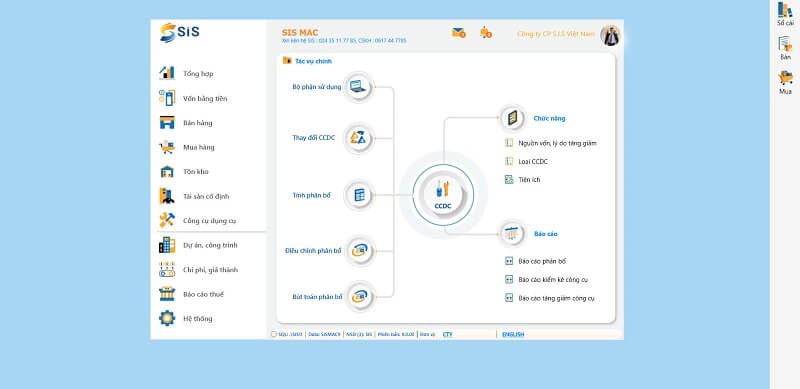Select the Công cụ dụng cụ menu label
The height and width of the screenshot is (389, 800).
[209, 221]
